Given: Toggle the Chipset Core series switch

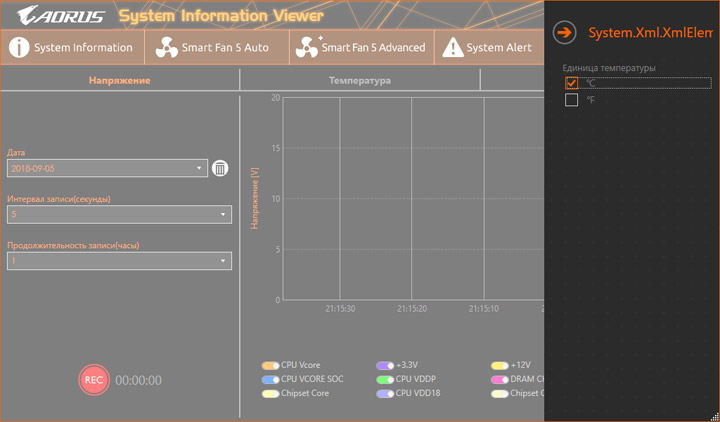Looking at the screenshot, I should pyautogui.click(x=270, y=394).
